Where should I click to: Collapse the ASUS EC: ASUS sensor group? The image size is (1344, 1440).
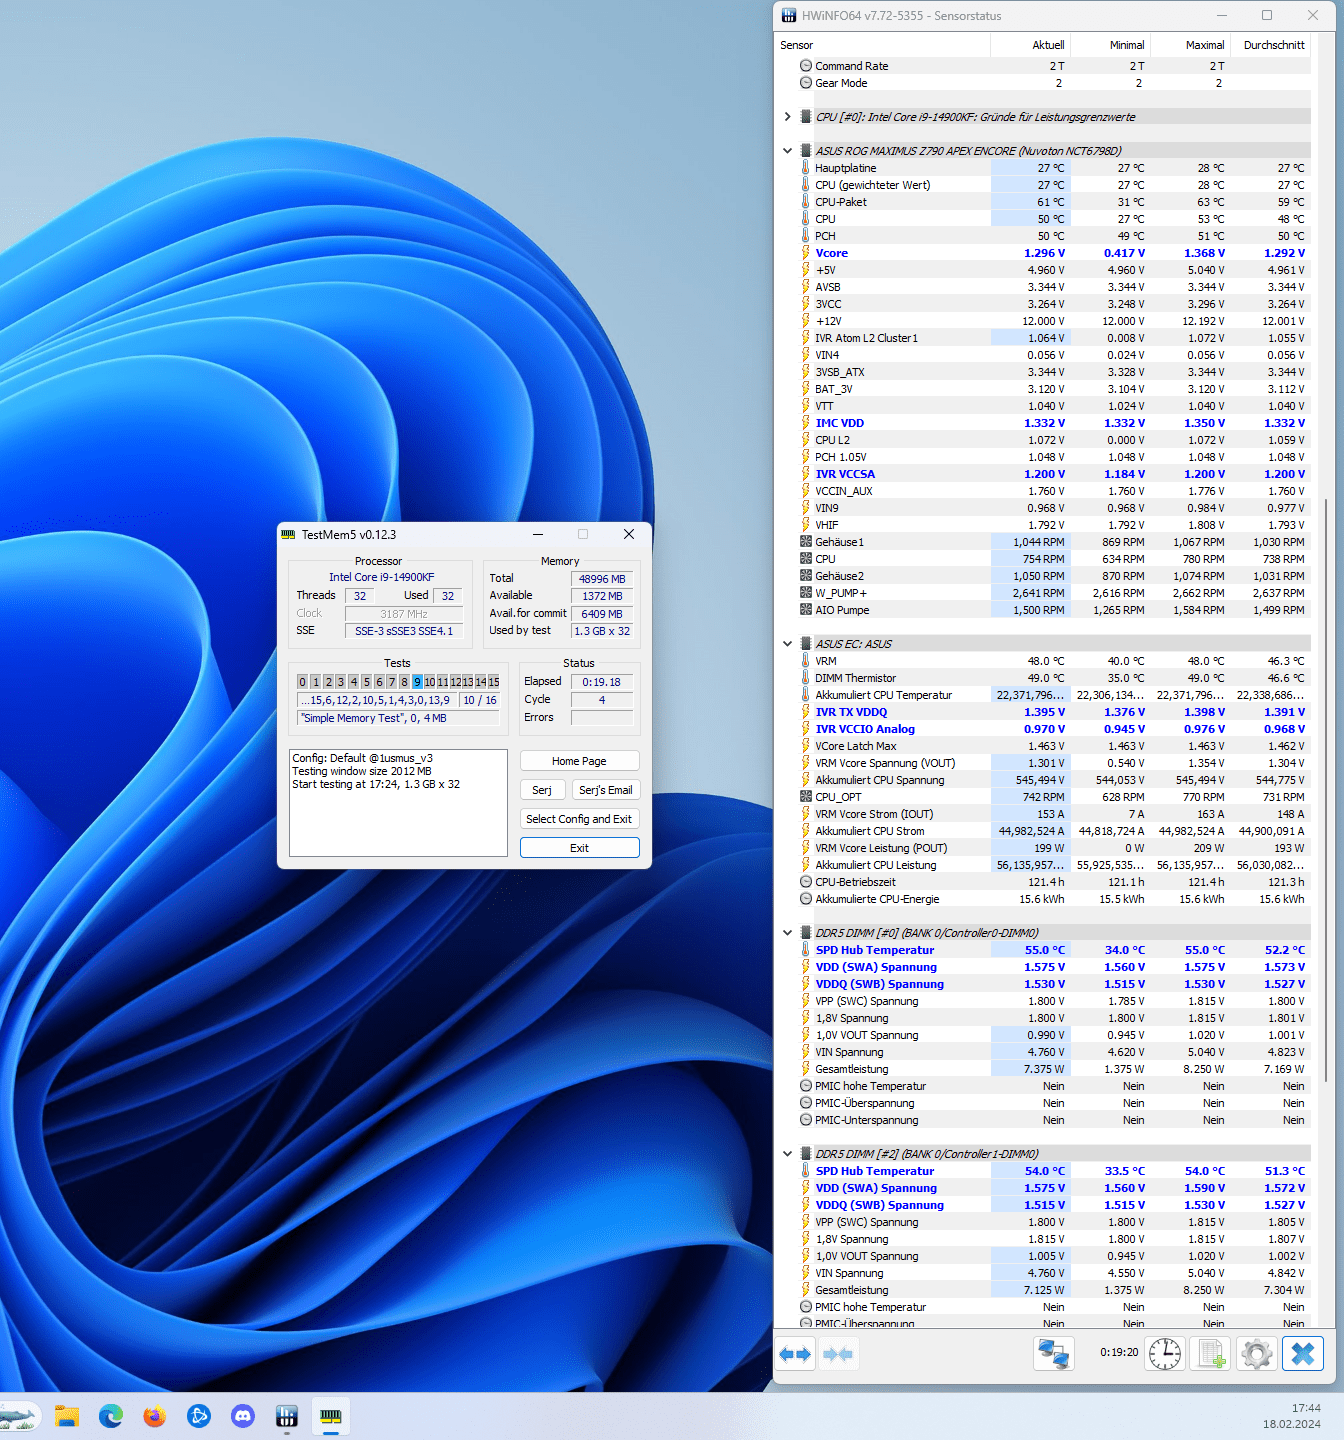click(788, 644)
